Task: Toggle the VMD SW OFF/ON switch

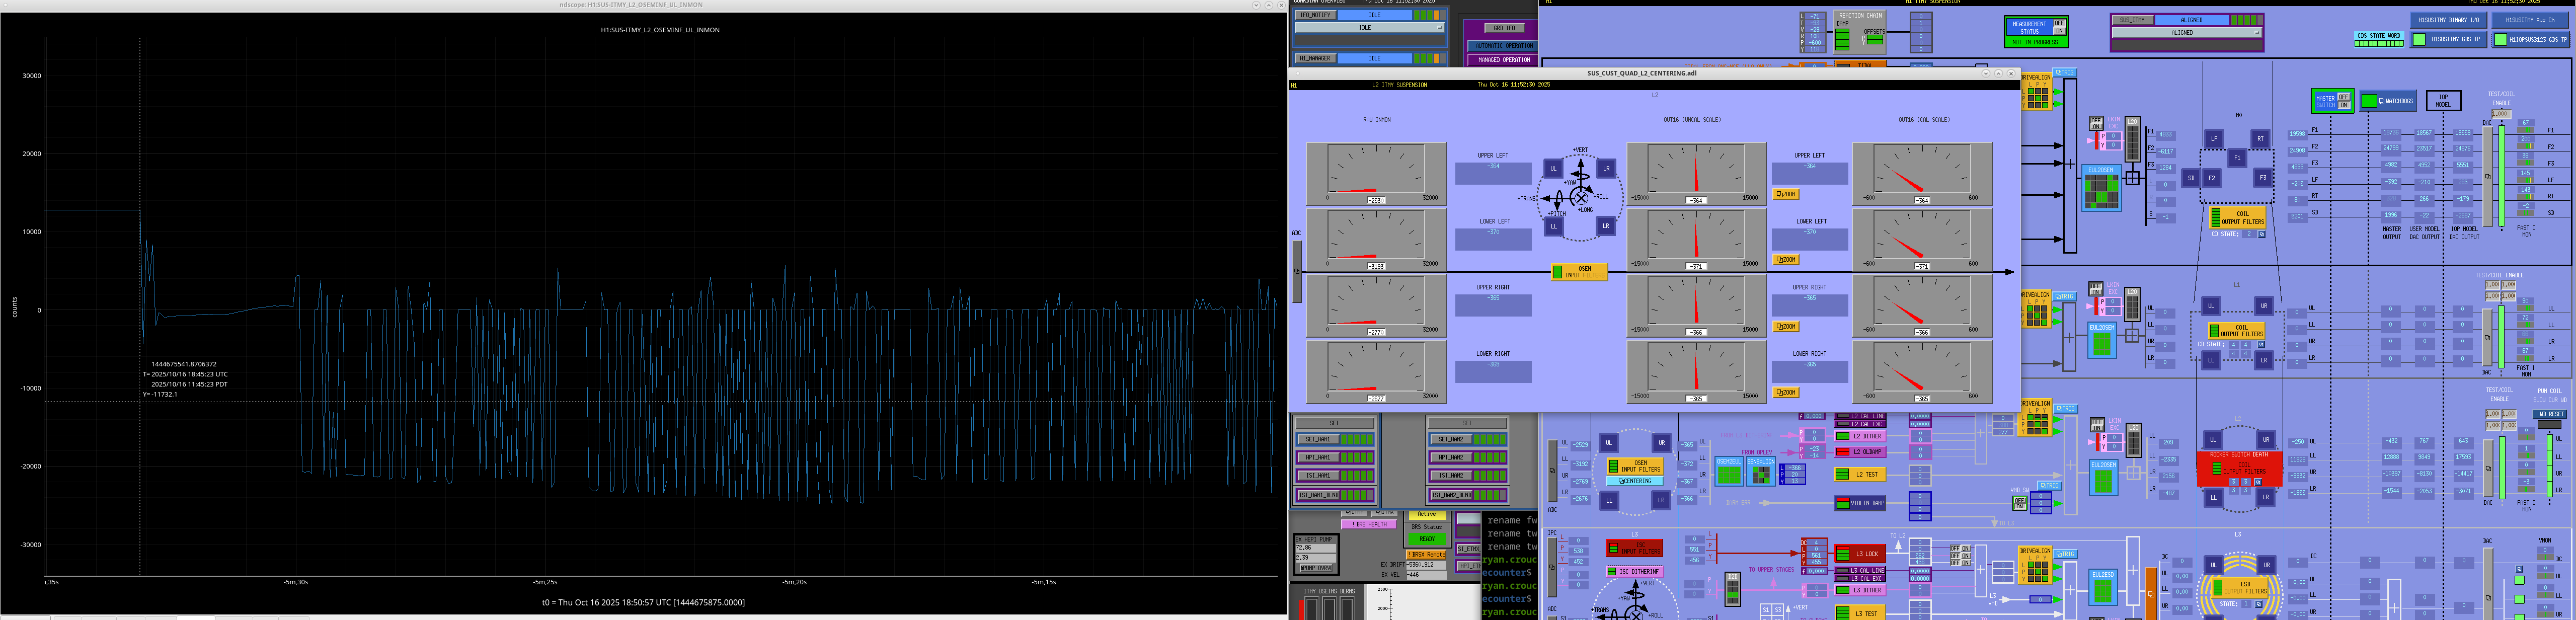Action: pos(2020,502)
